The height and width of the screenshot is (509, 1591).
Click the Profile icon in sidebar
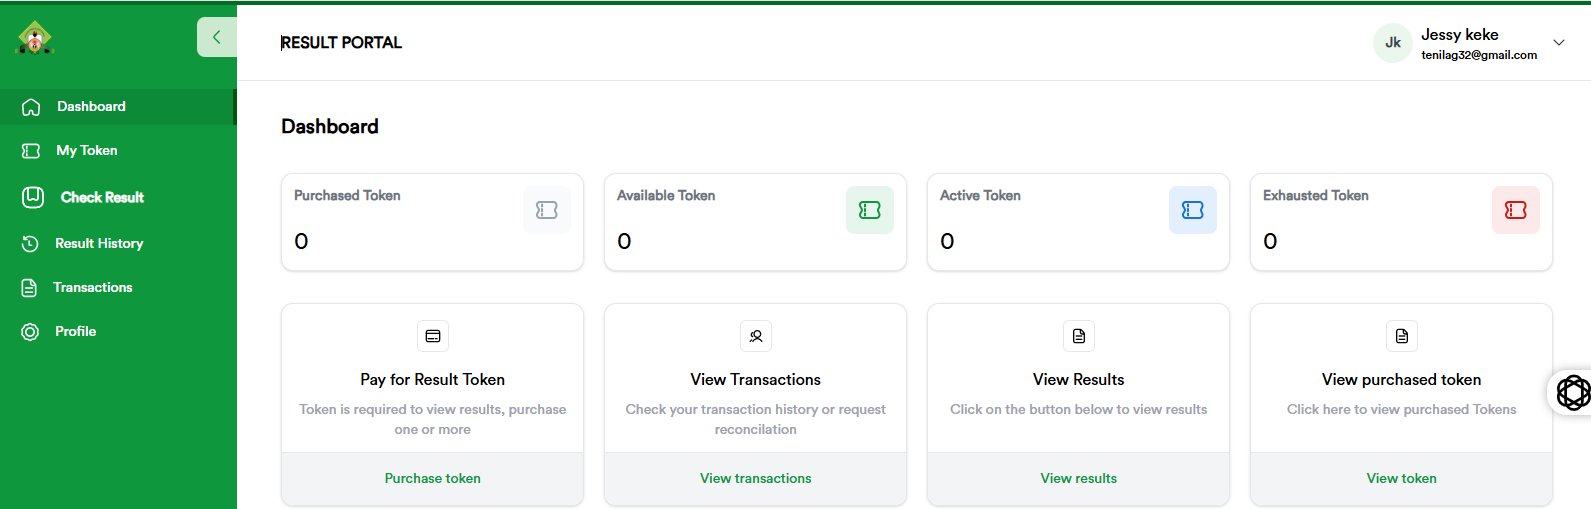[31, 332]
